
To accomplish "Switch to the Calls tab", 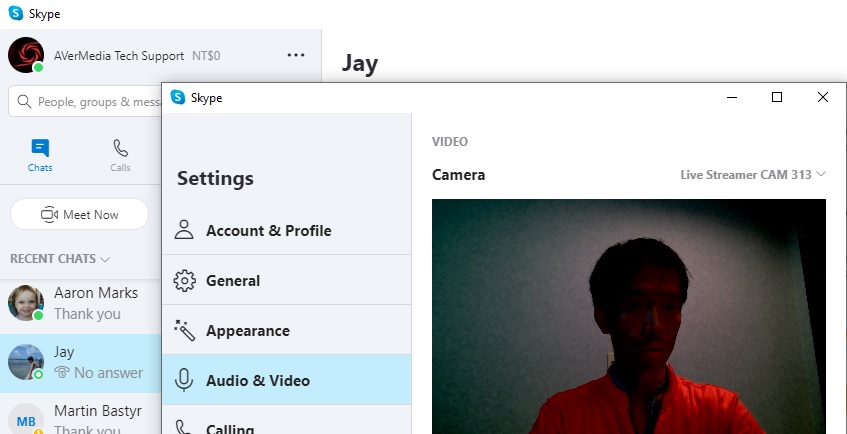I will click(x=120, y=156).
